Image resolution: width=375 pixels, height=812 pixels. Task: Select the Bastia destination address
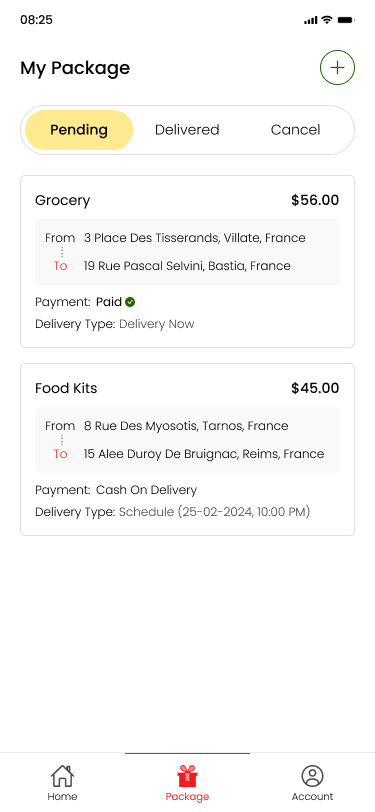click(x=188, y=266)
